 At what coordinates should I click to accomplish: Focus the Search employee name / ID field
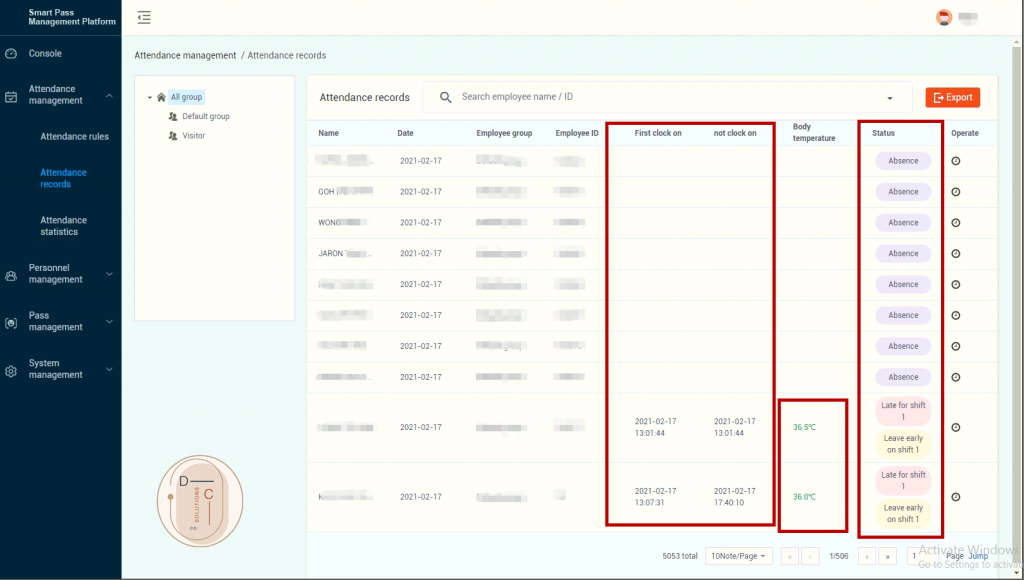660,97
